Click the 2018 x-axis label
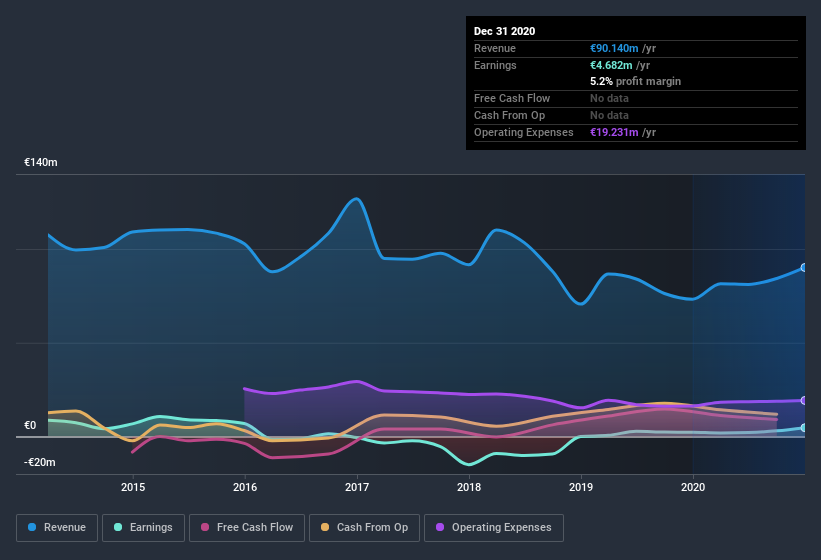Image resolution: width=821 pixels, height=560 pixels. click(x=469, y=487)
